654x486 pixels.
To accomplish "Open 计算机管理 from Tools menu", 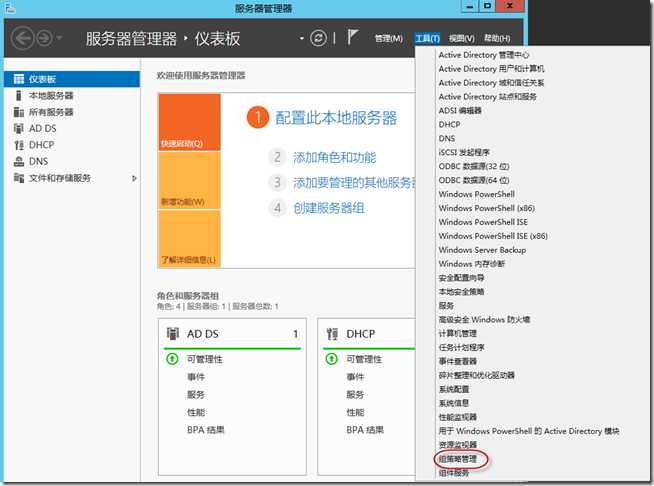I will 458,333.
